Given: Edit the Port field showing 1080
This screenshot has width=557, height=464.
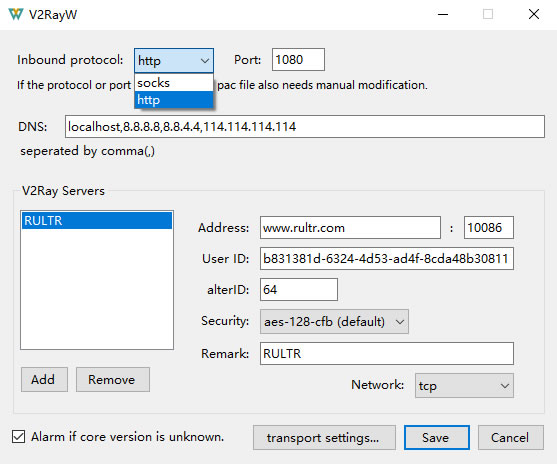Looking at the screenshot, I should (298, 60).
